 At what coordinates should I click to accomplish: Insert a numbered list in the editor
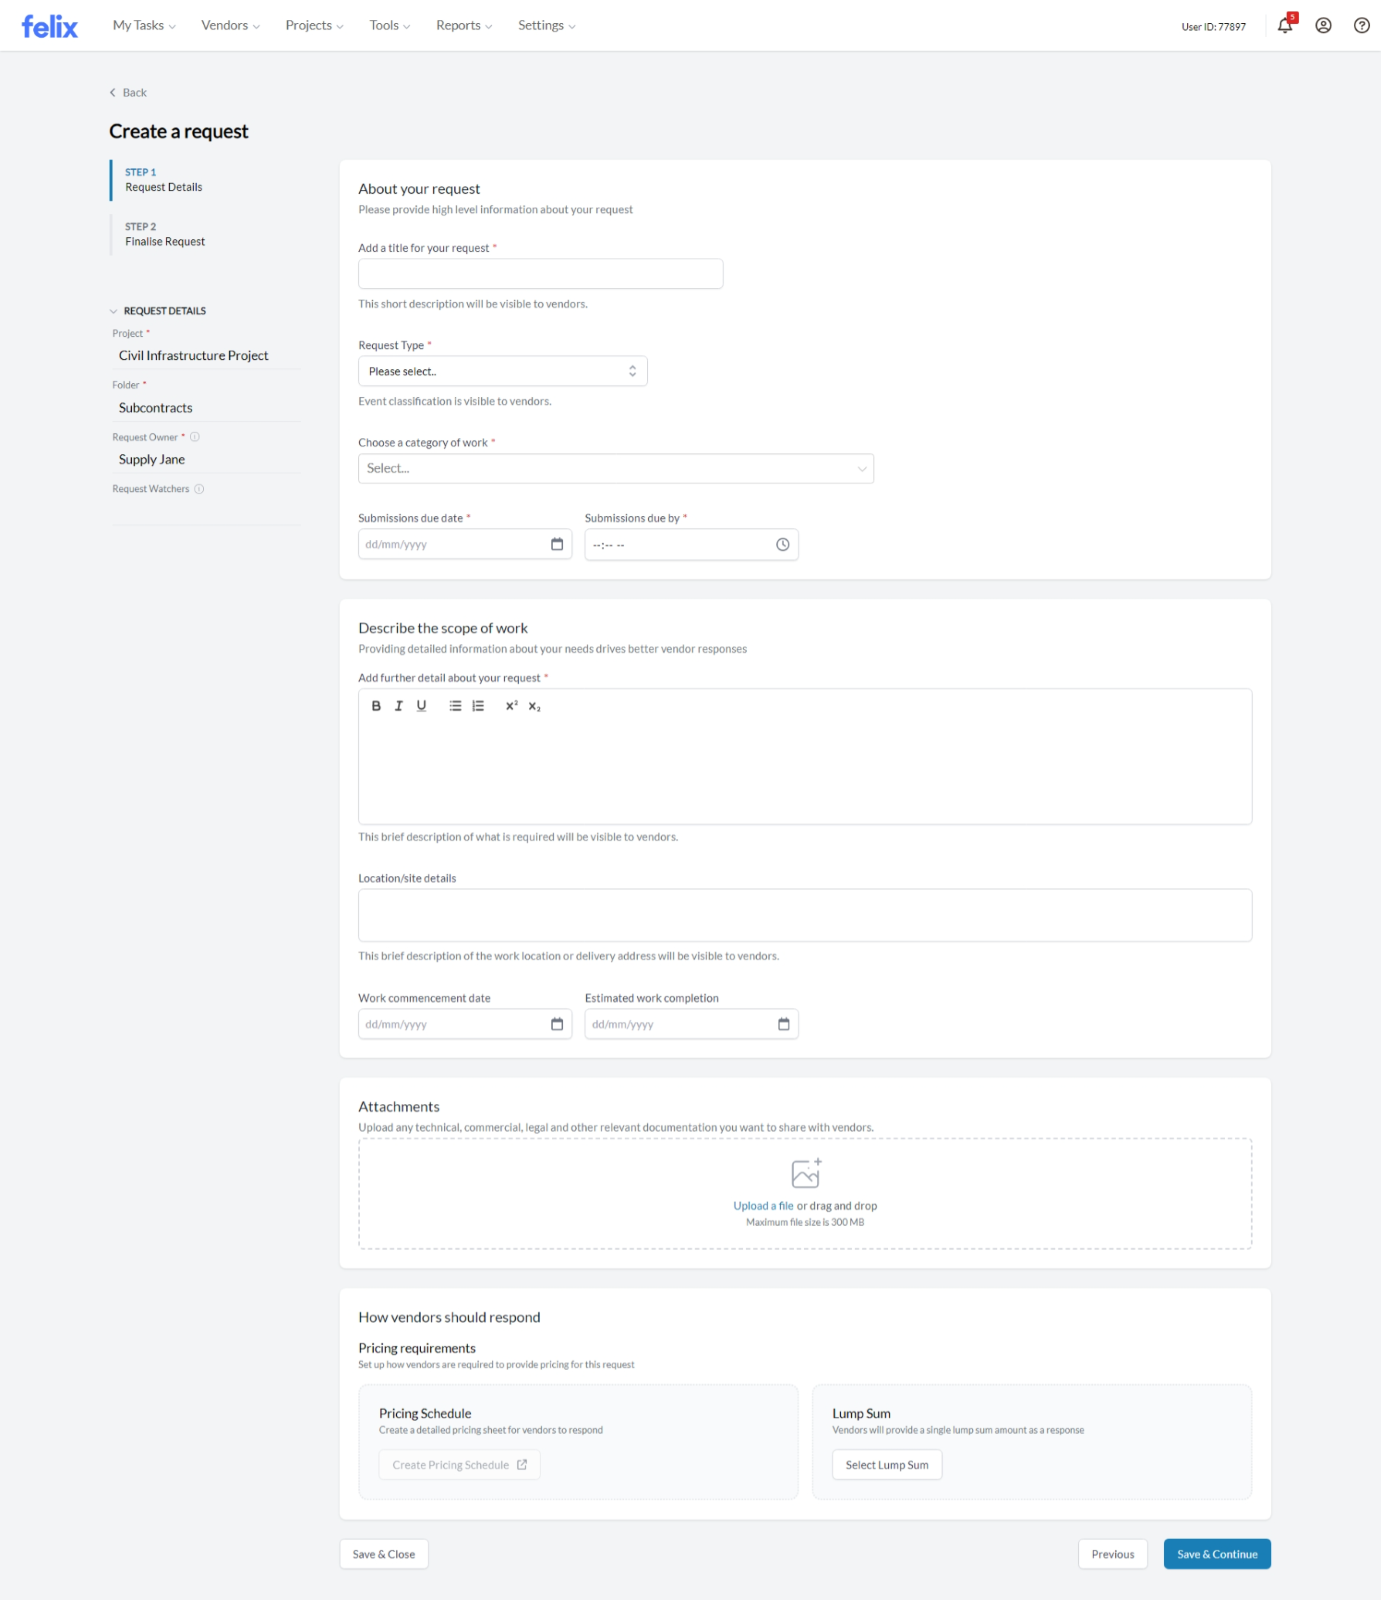(x=478, y=706)
